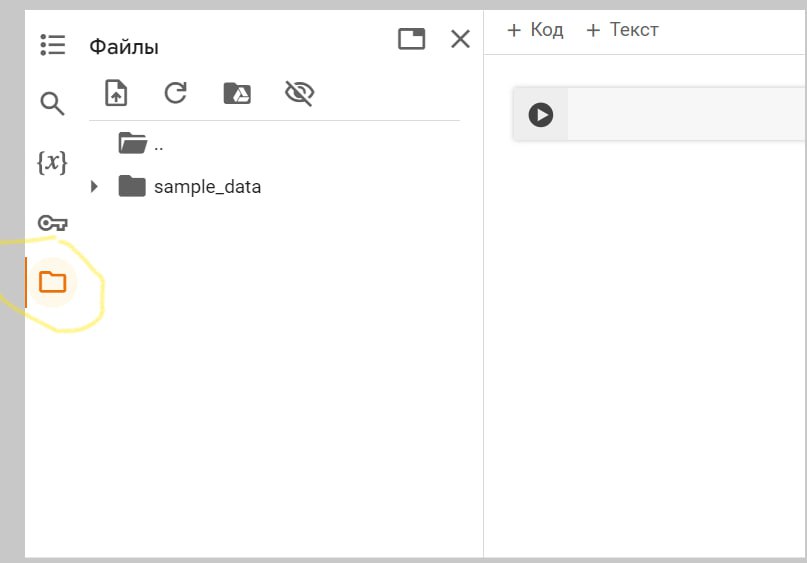Run the code cell with play button
Image resolution: width=807 pixels, height=563 pixels.
click(x=541, y=115)
